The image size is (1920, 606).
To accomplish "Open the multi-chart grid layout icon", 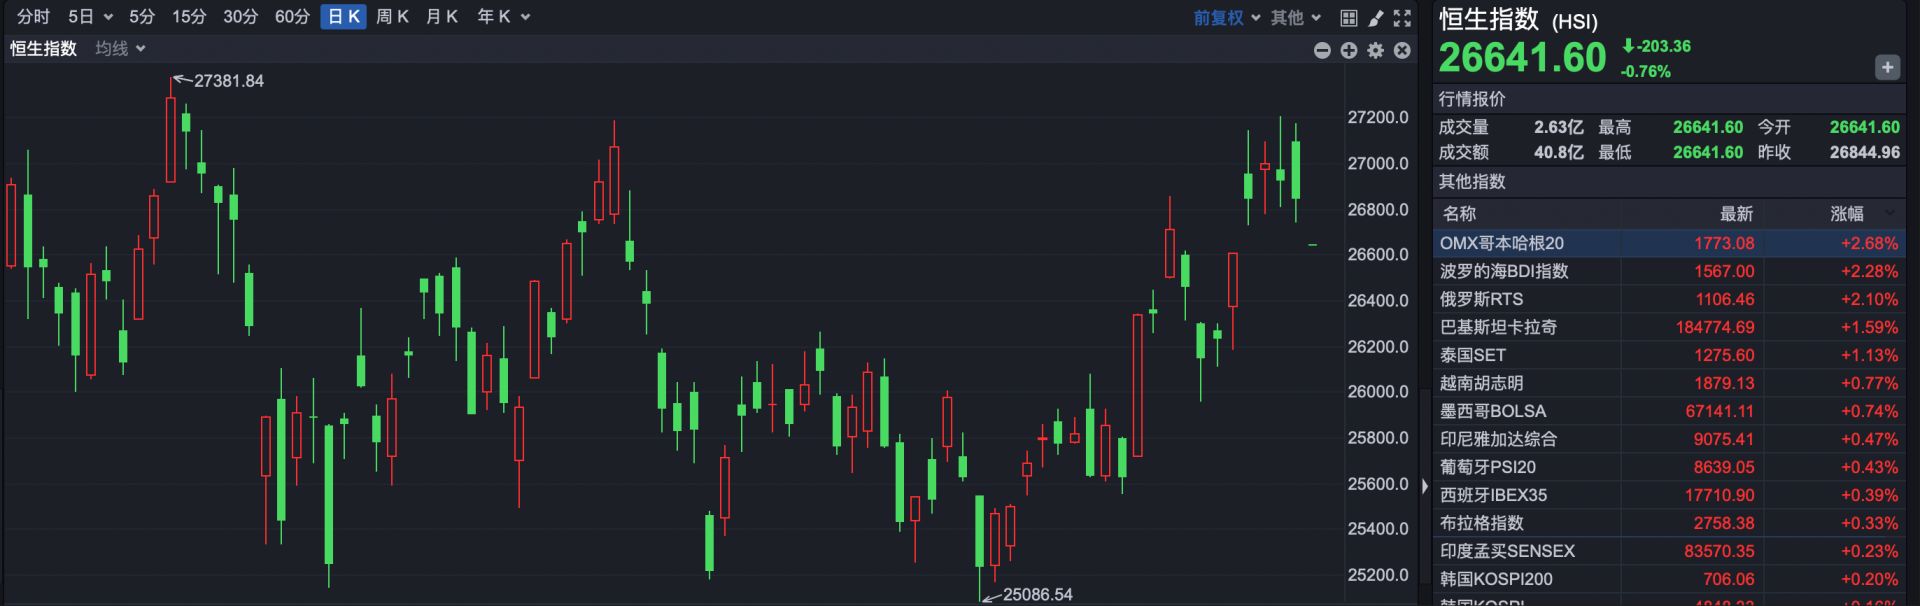I will [x=1348, y=17].
